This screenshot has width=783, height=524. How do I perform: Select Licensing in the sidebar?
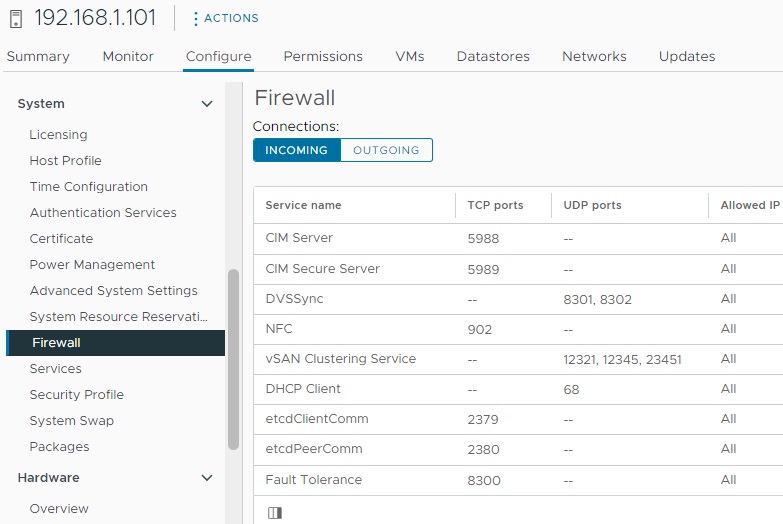click(x=58, y=135)
